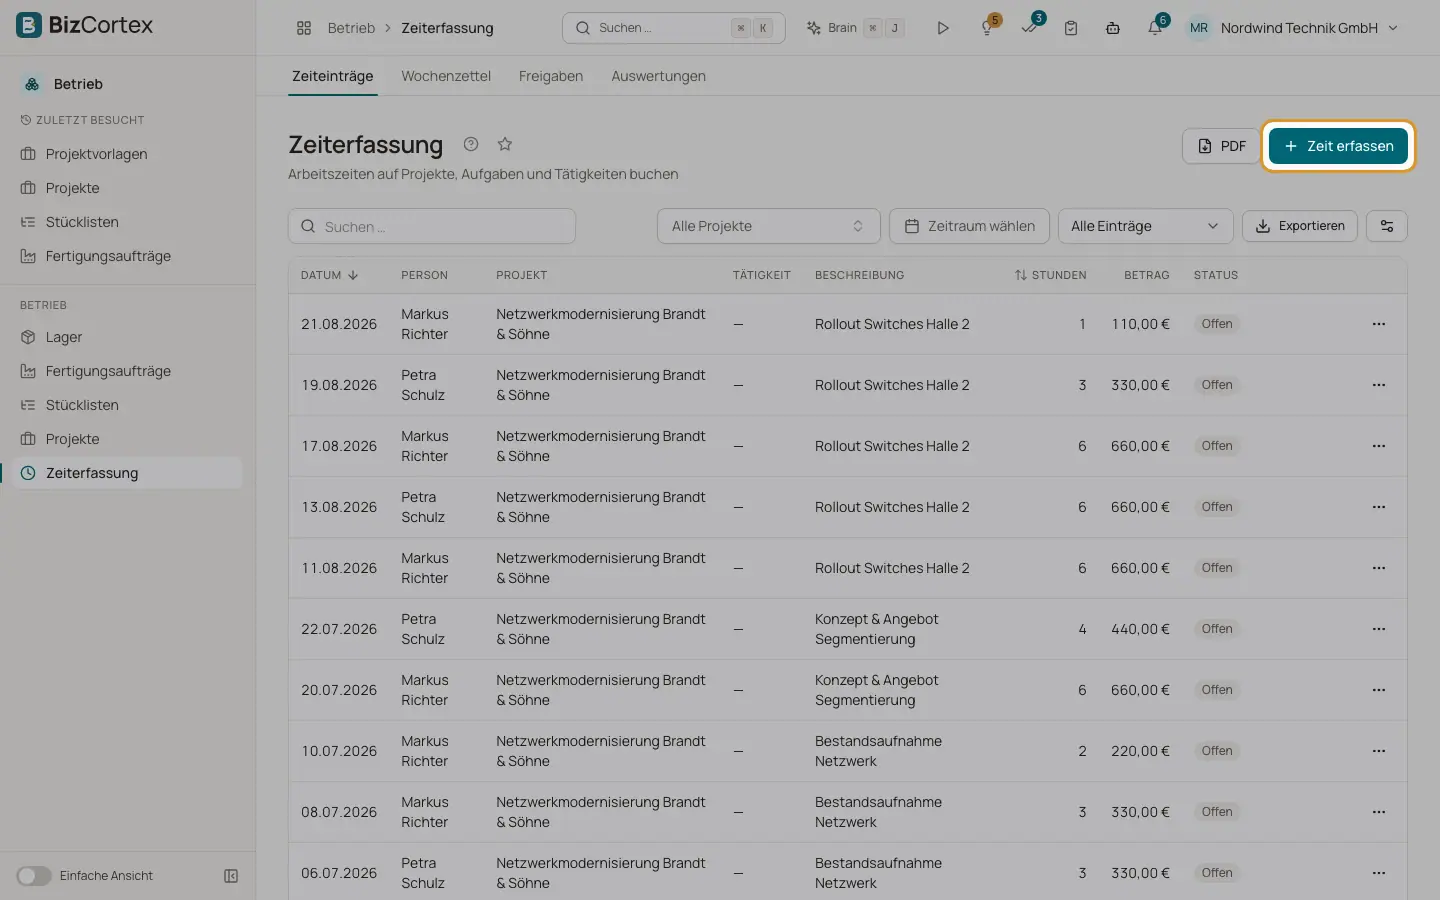Click the 110,00 € amount cell
The height and width of the screenshot is (900, 1440).
[1140, 324]
